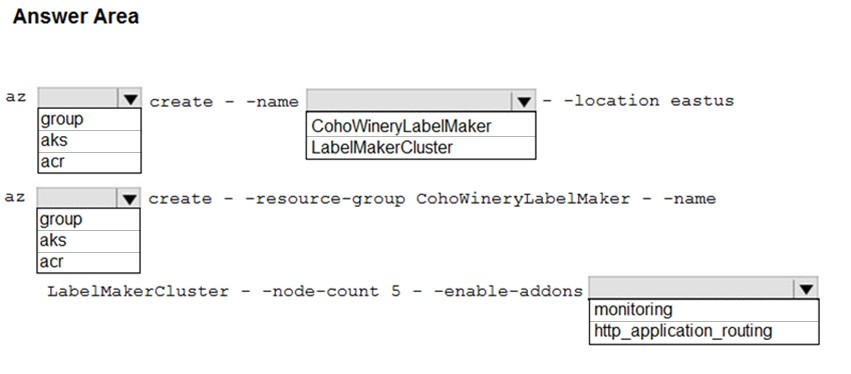Click the empty --enable-addons selection field
851x374 pixels.
[x=691, y=288]
